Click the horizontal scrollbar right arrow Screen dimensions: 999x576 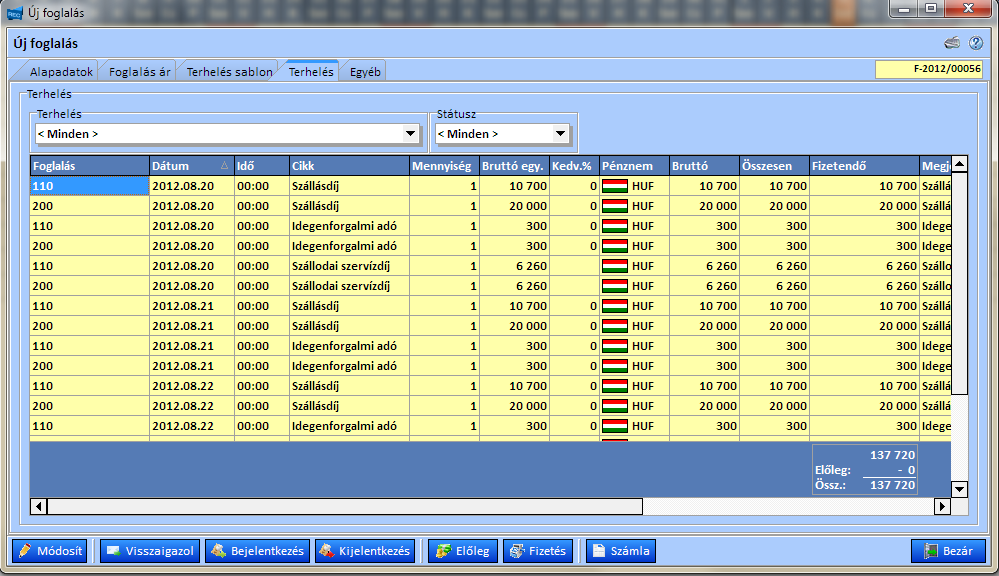(x=943, y=507)
